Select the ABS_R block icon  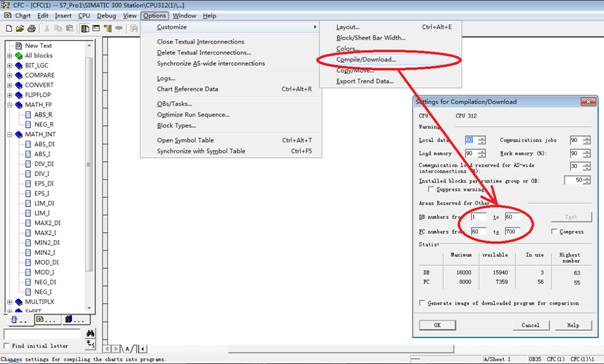click(x=28, y=114)
